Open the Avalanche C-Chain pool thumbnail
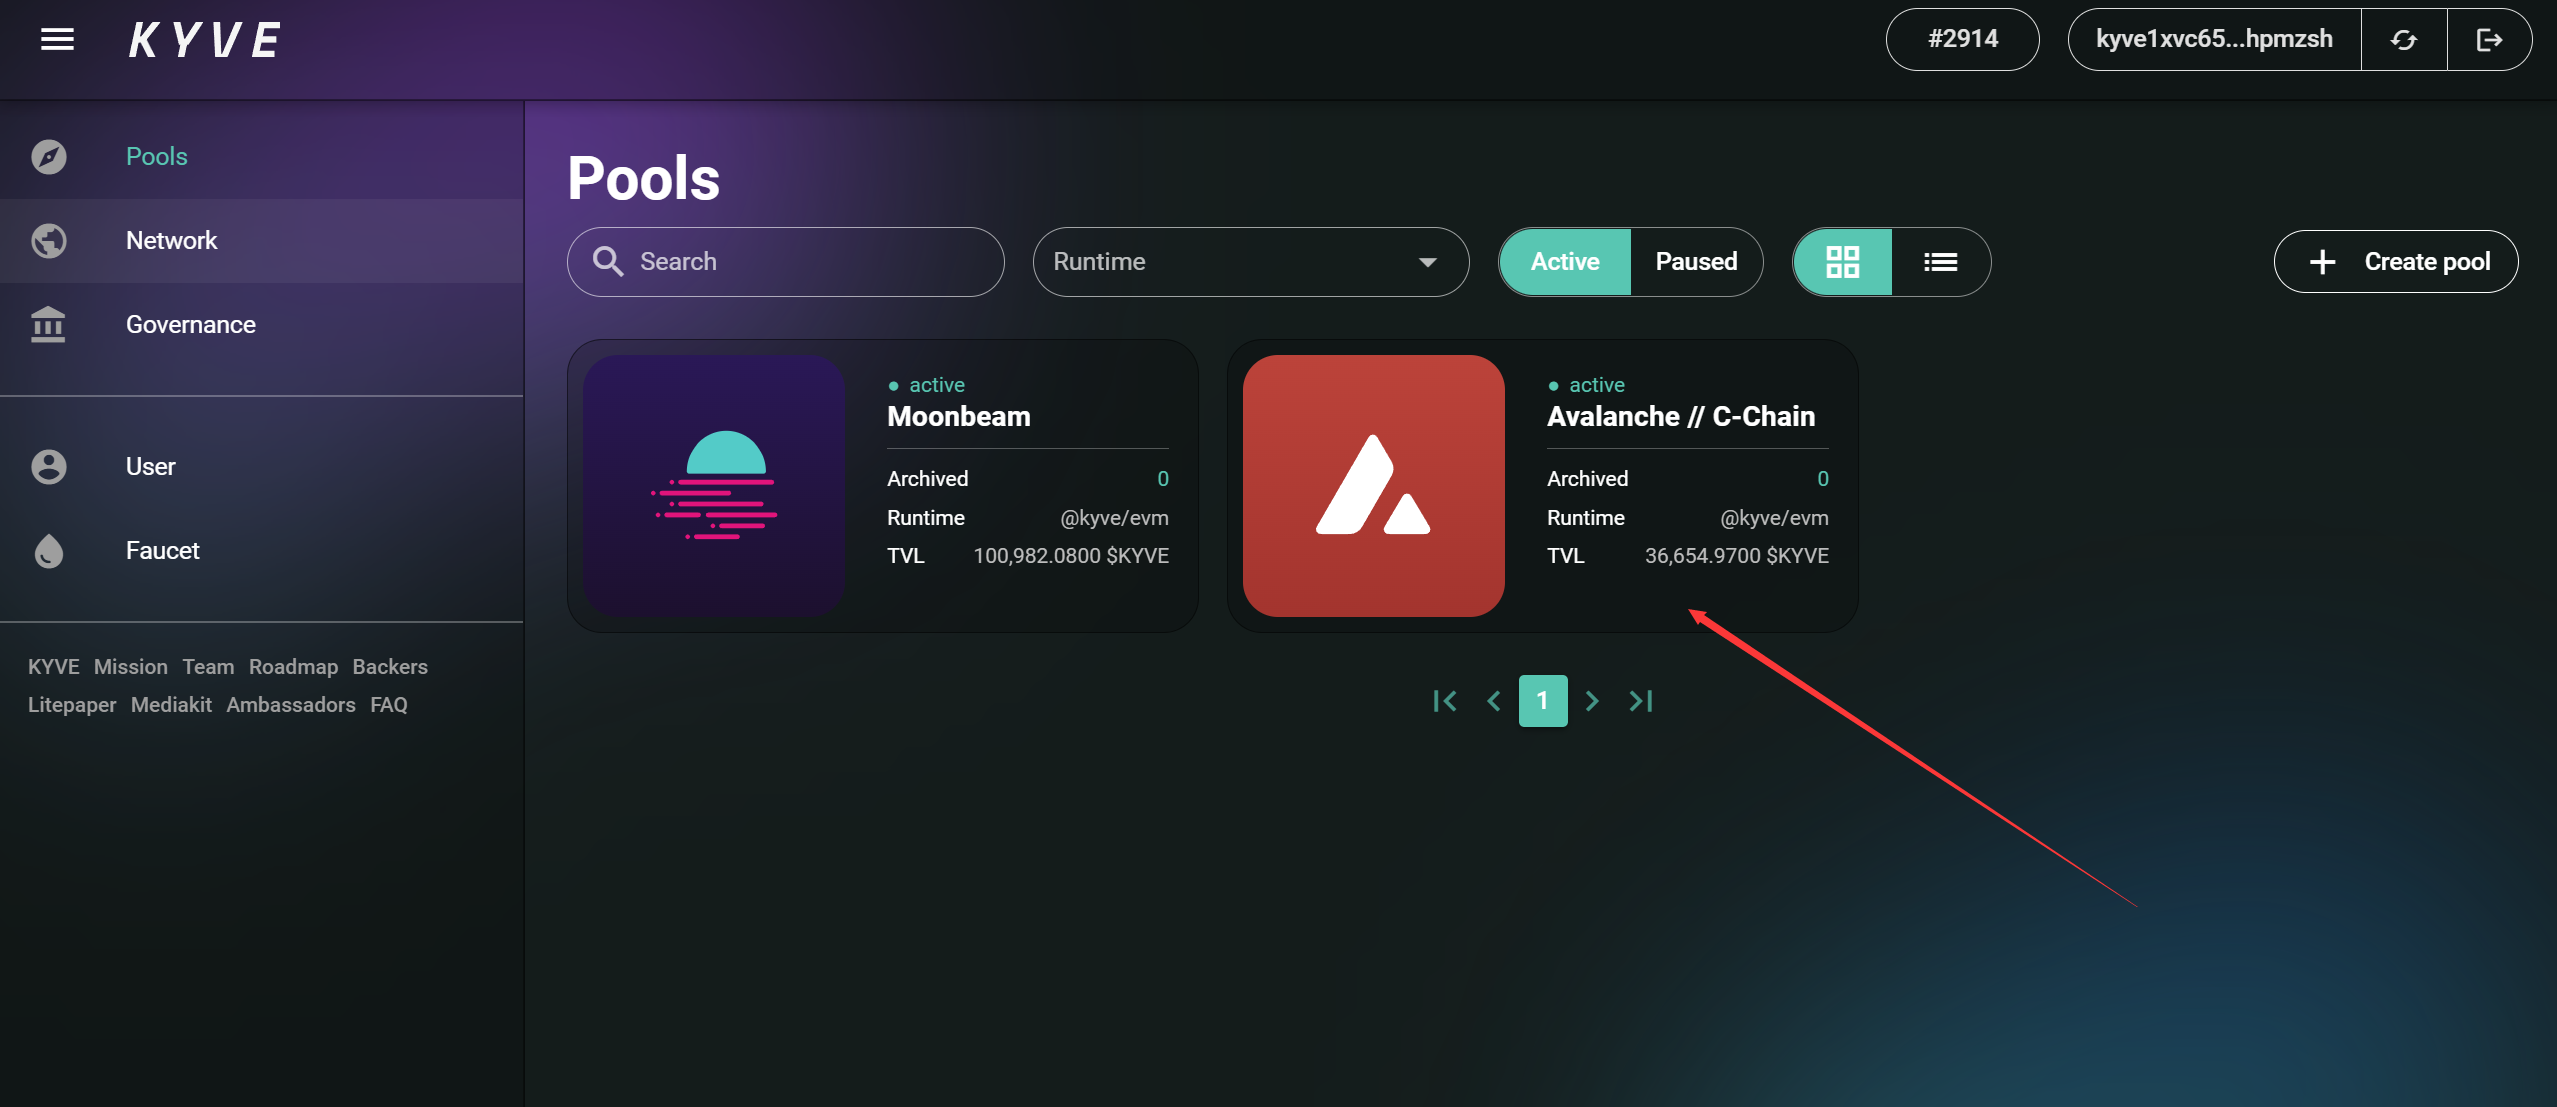This screenshot has width=2557, height=1107. (x=1373, y=486)
